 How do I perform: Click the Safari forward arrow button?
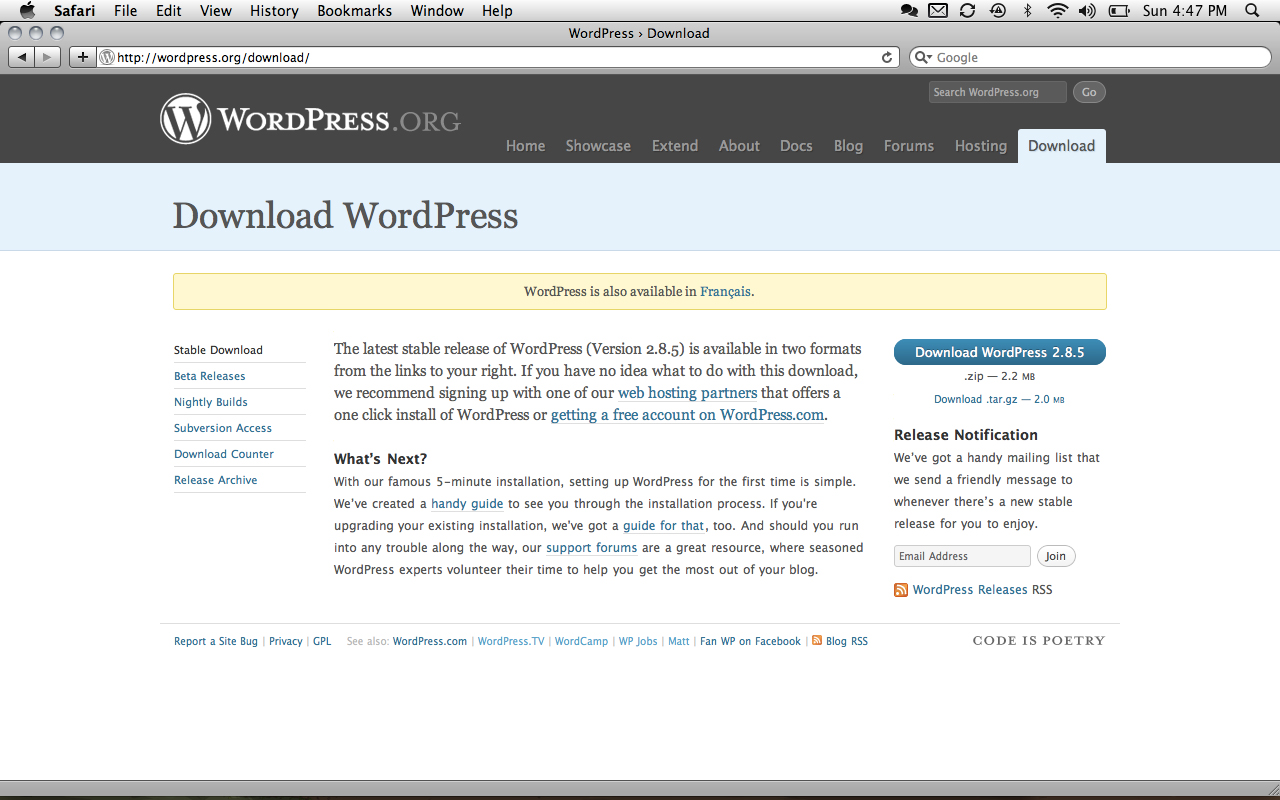point(47,57)
